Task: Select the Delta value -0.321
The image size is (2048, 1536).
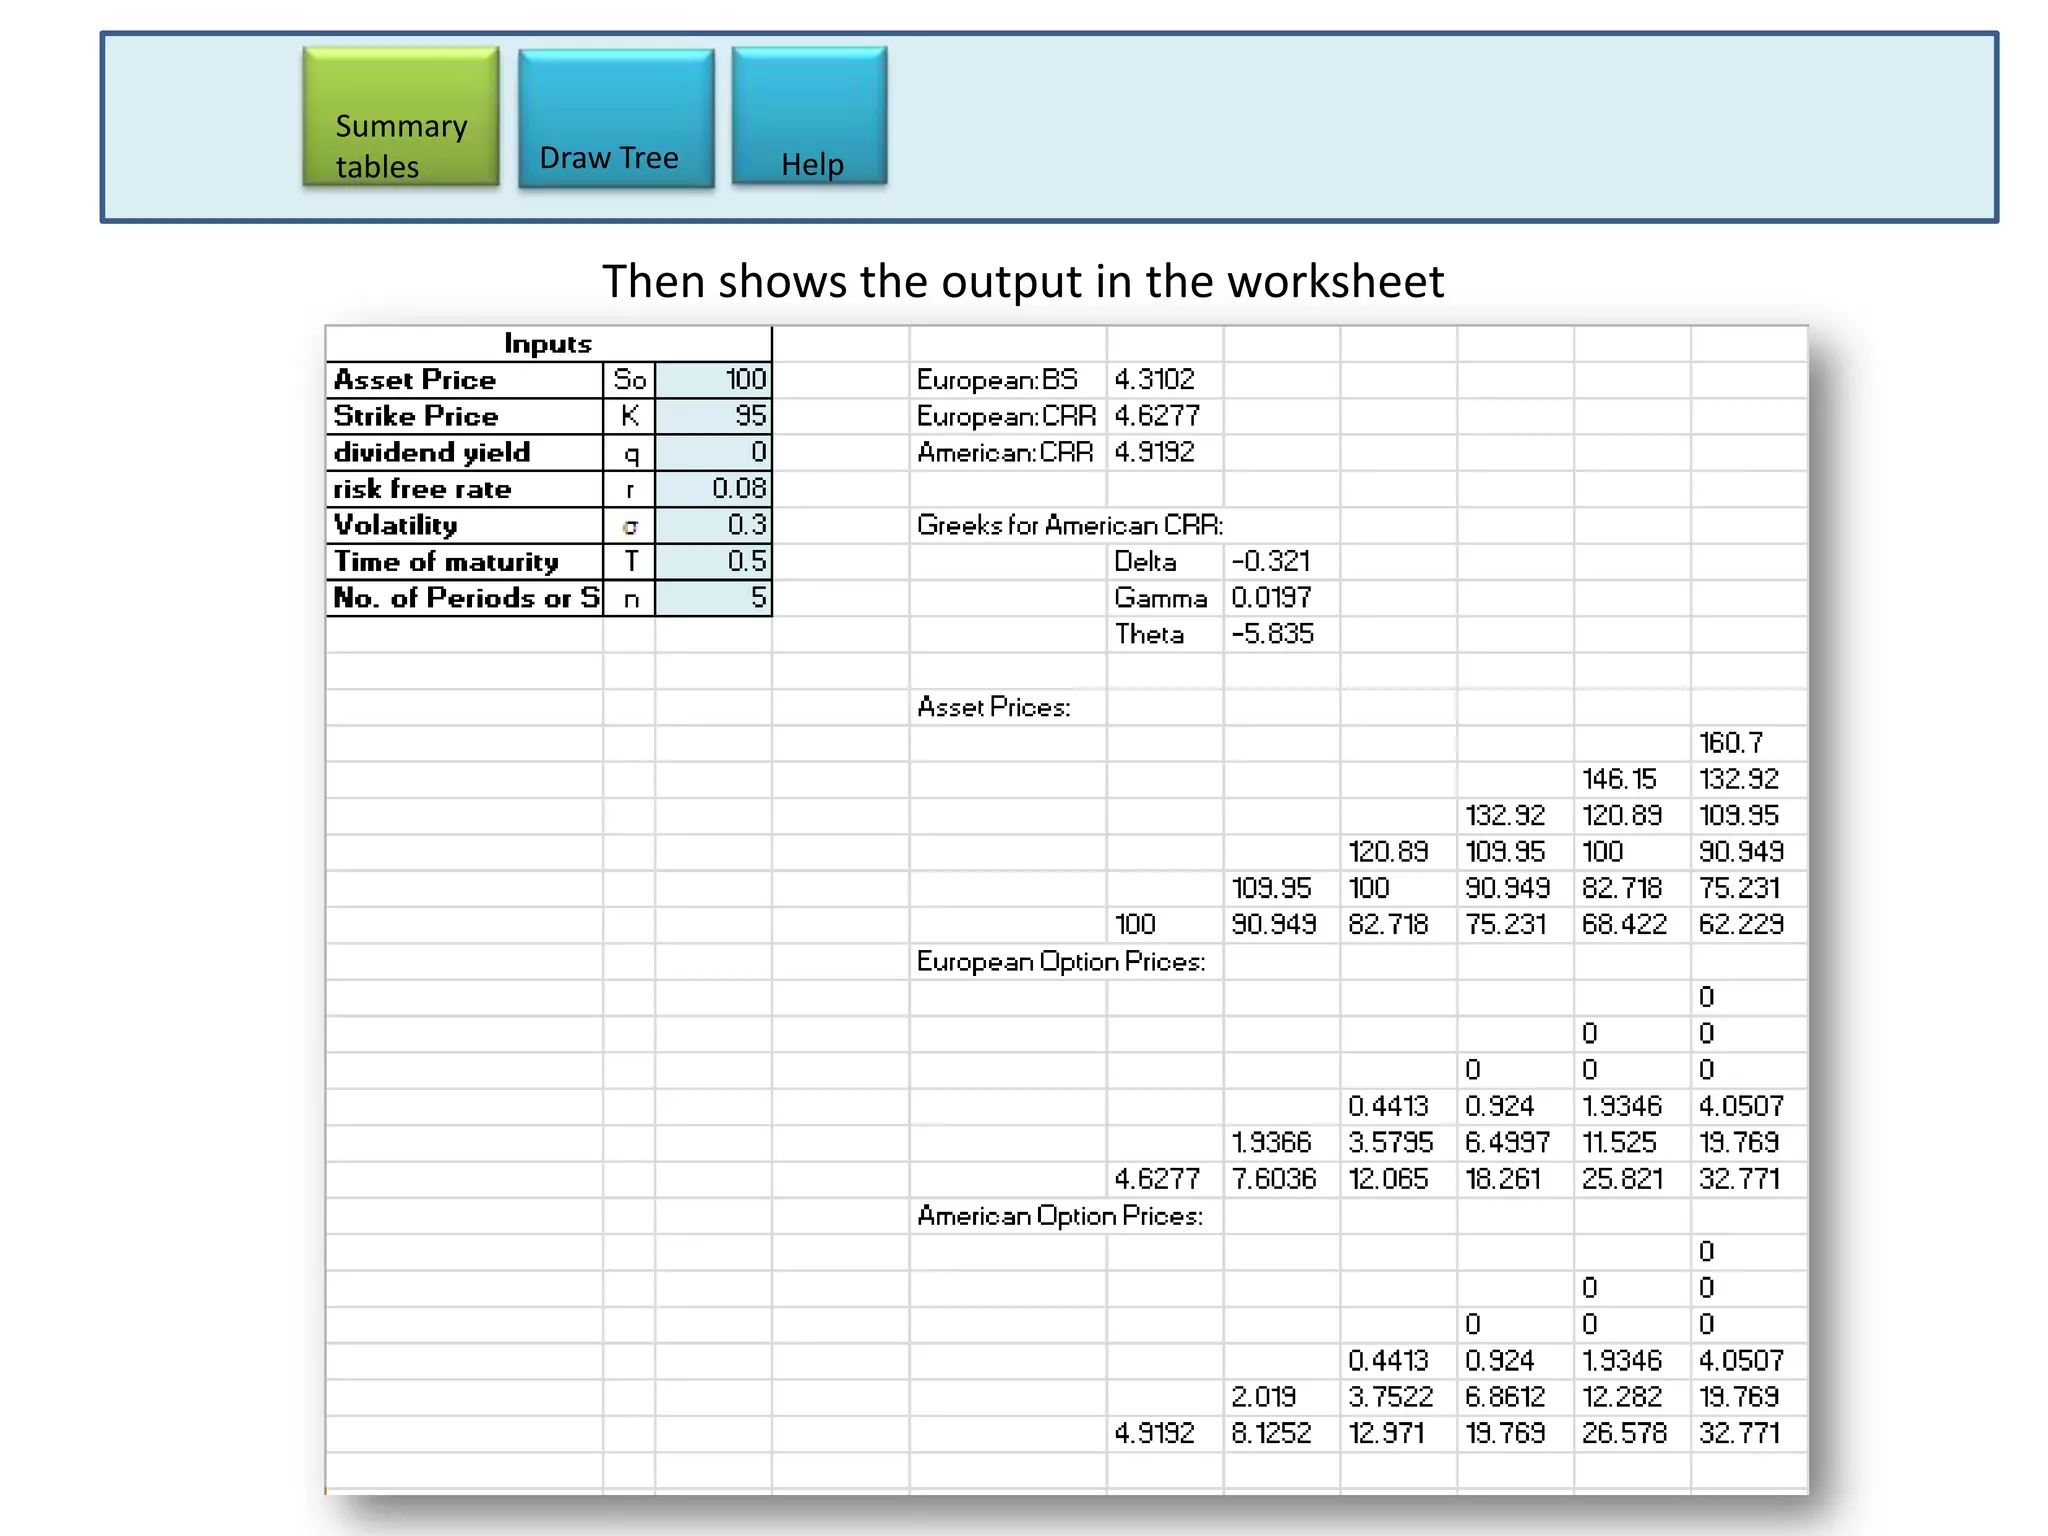Action: 1271,561
